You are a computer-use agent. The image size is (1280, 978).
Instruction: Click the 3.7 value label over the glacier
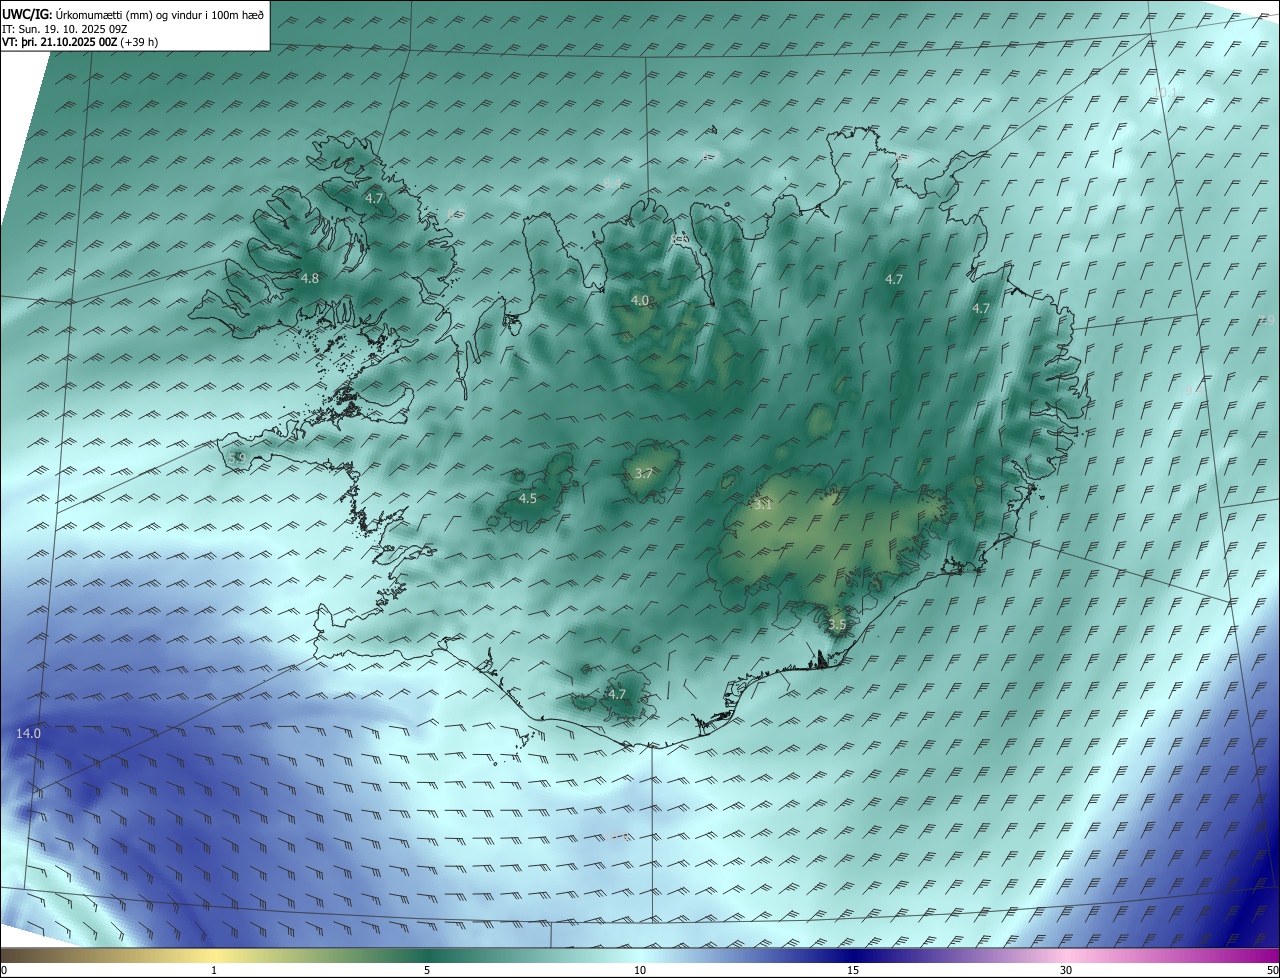click(x=643, y=474)
